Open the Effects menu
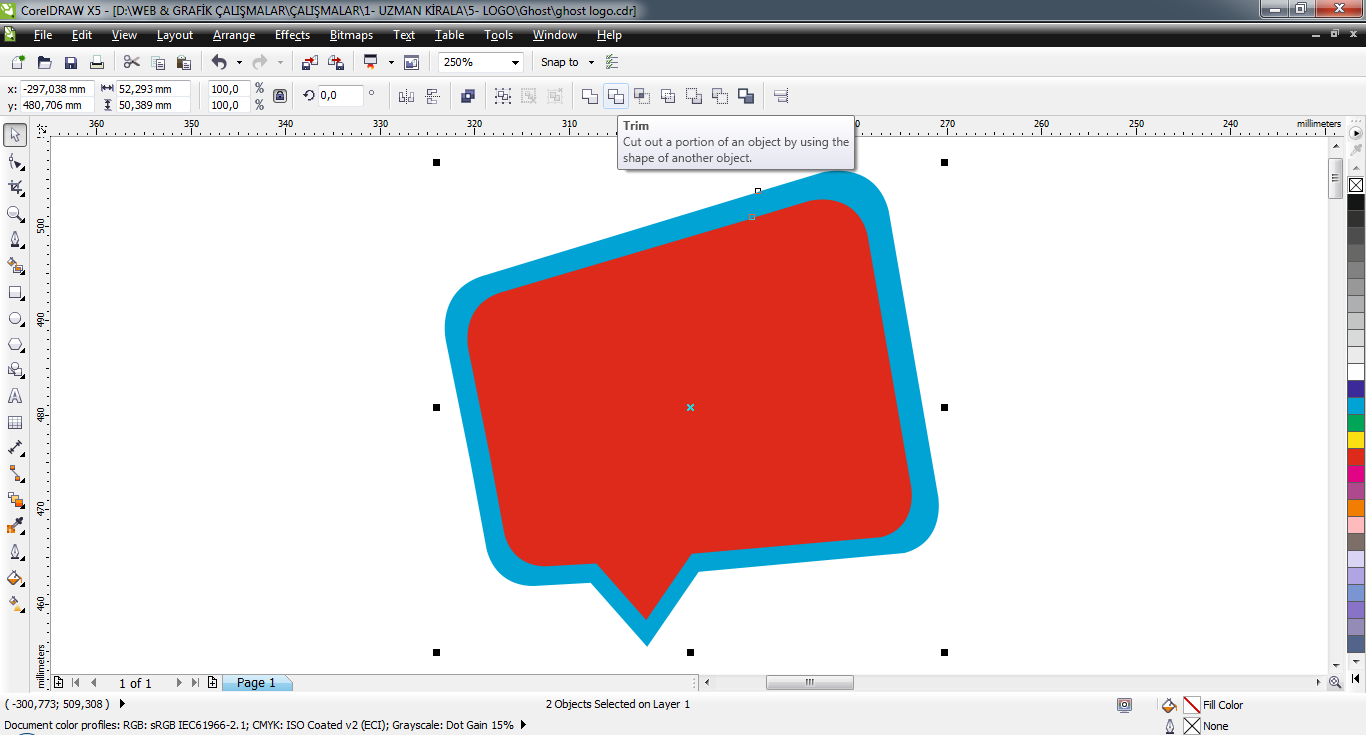1366x735 pixels. [x=292, y=35]
